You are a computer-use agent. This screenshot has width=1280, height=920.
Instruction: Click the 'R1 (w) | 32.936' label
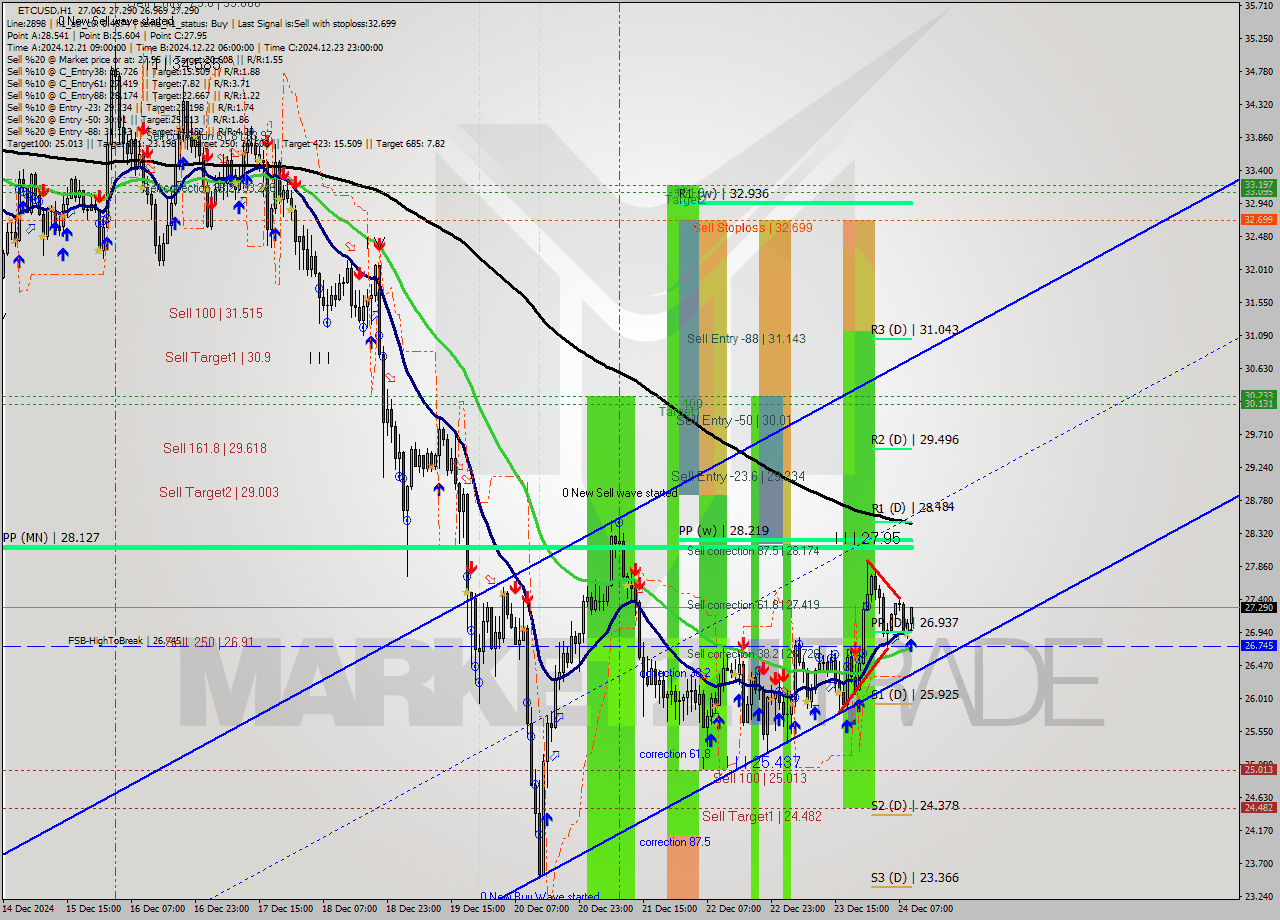(723, 193)
